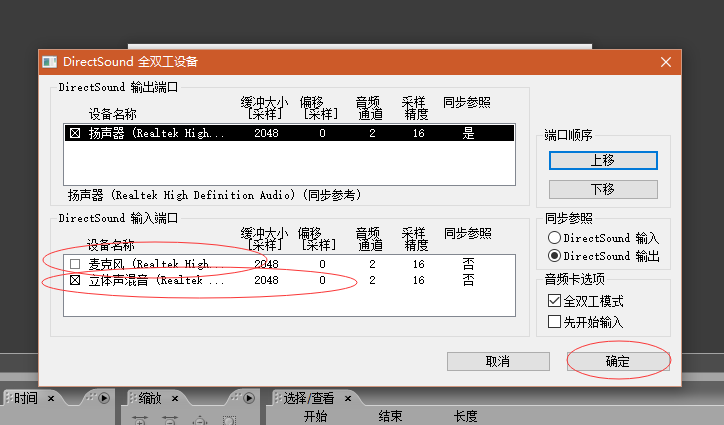Click the 长度 column label in 选择/查看 panel
Image resolution: width=724 pixels, height=425 pixels.
[x=465, y=416]
